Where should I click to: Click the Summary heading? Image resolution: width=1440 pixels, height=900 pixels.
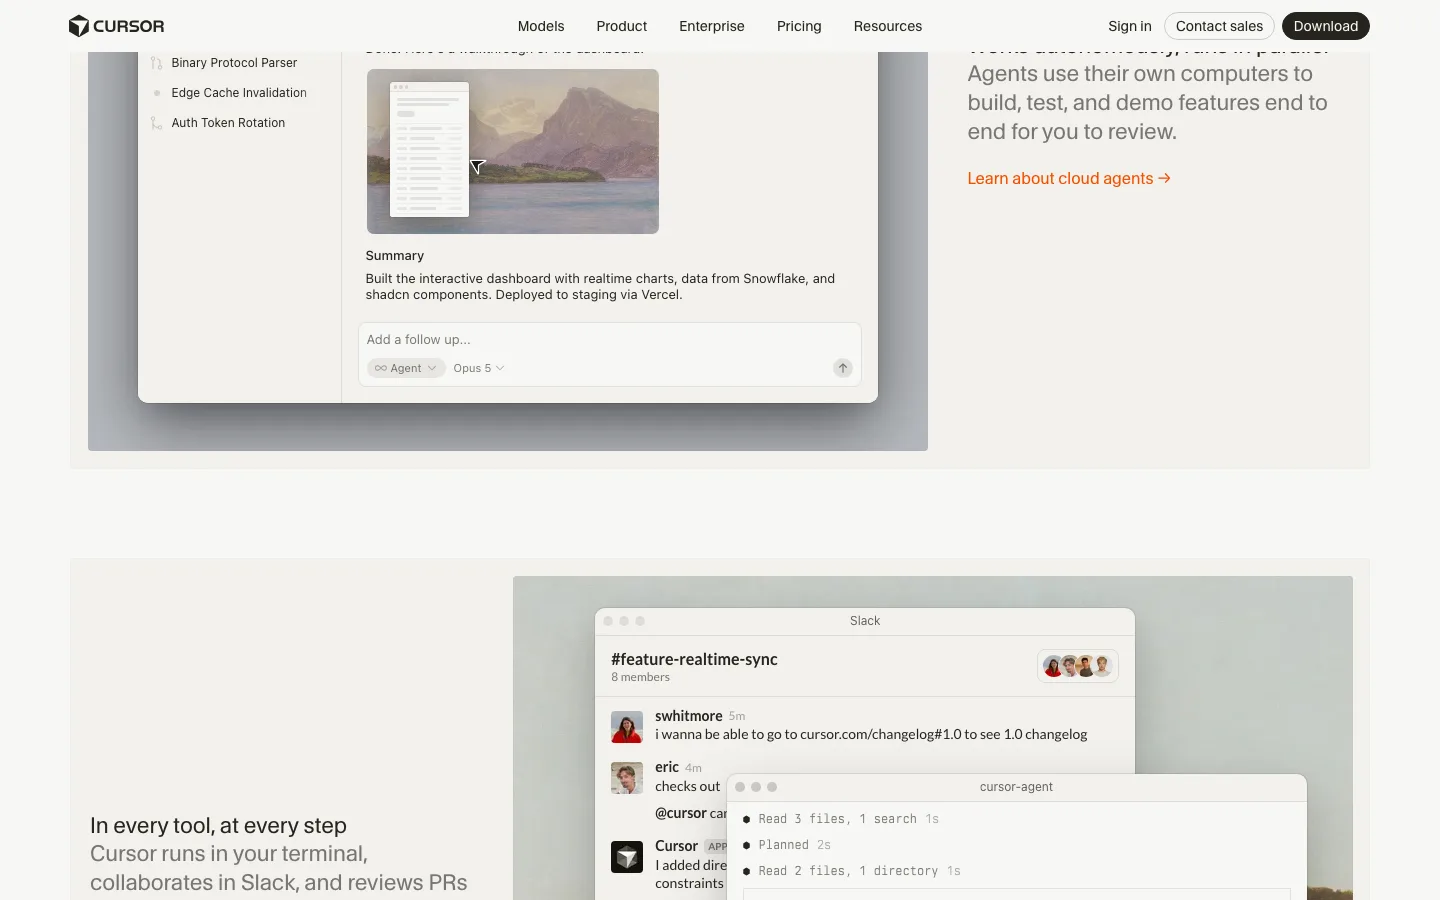395,256
